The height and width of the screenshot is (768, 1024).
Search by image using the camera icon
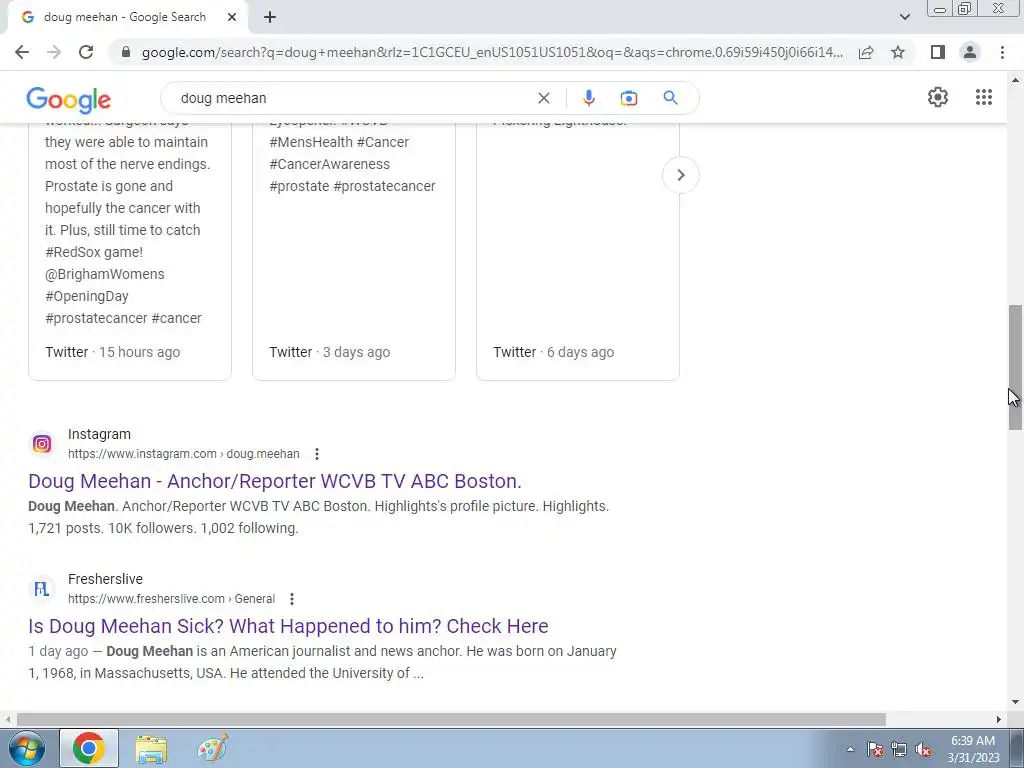(629, 98)
